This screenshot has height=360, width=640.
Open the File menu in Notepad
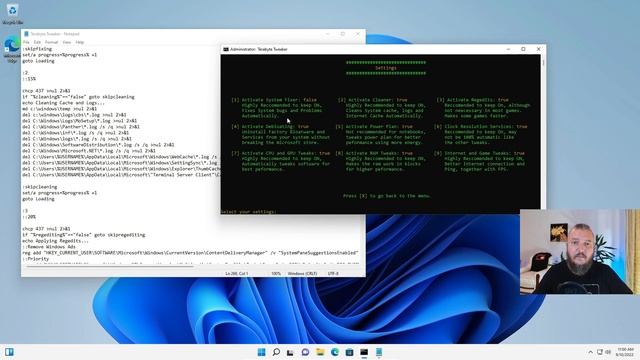click(26, 42)
